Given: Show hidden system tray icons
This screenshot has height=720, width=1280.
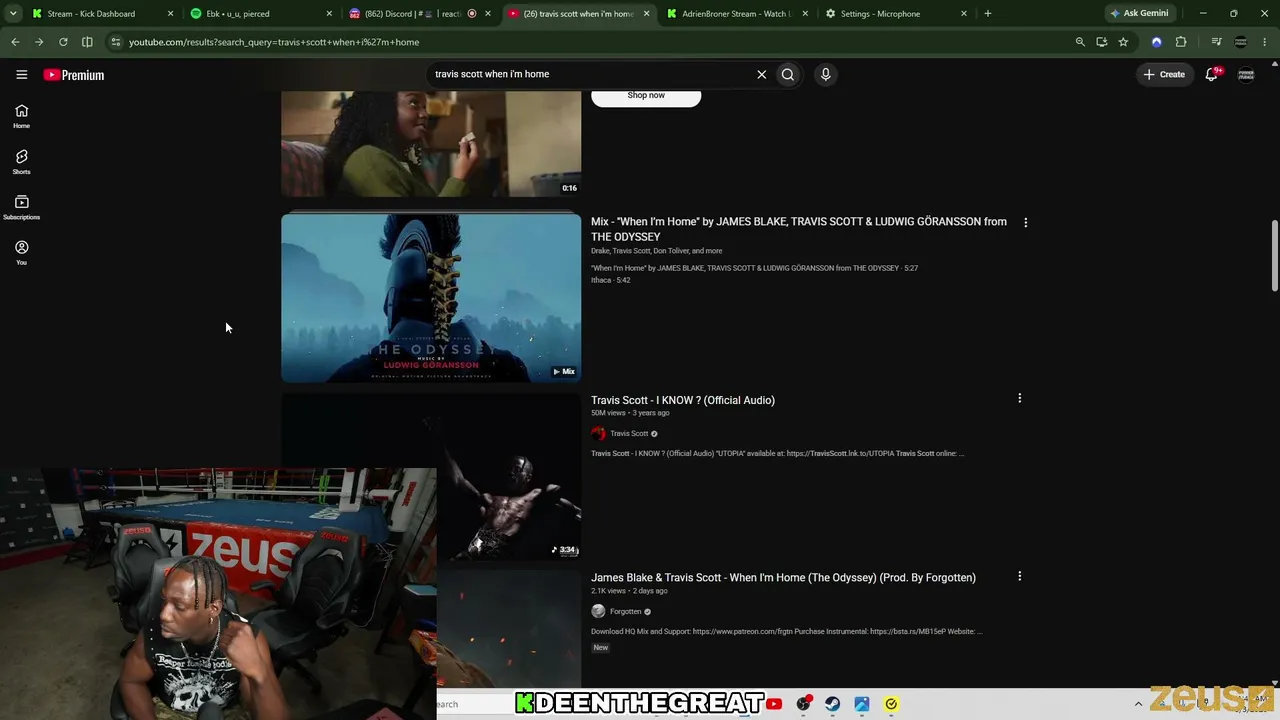Looking at the screenshot, I should [x=1138, y=704].
